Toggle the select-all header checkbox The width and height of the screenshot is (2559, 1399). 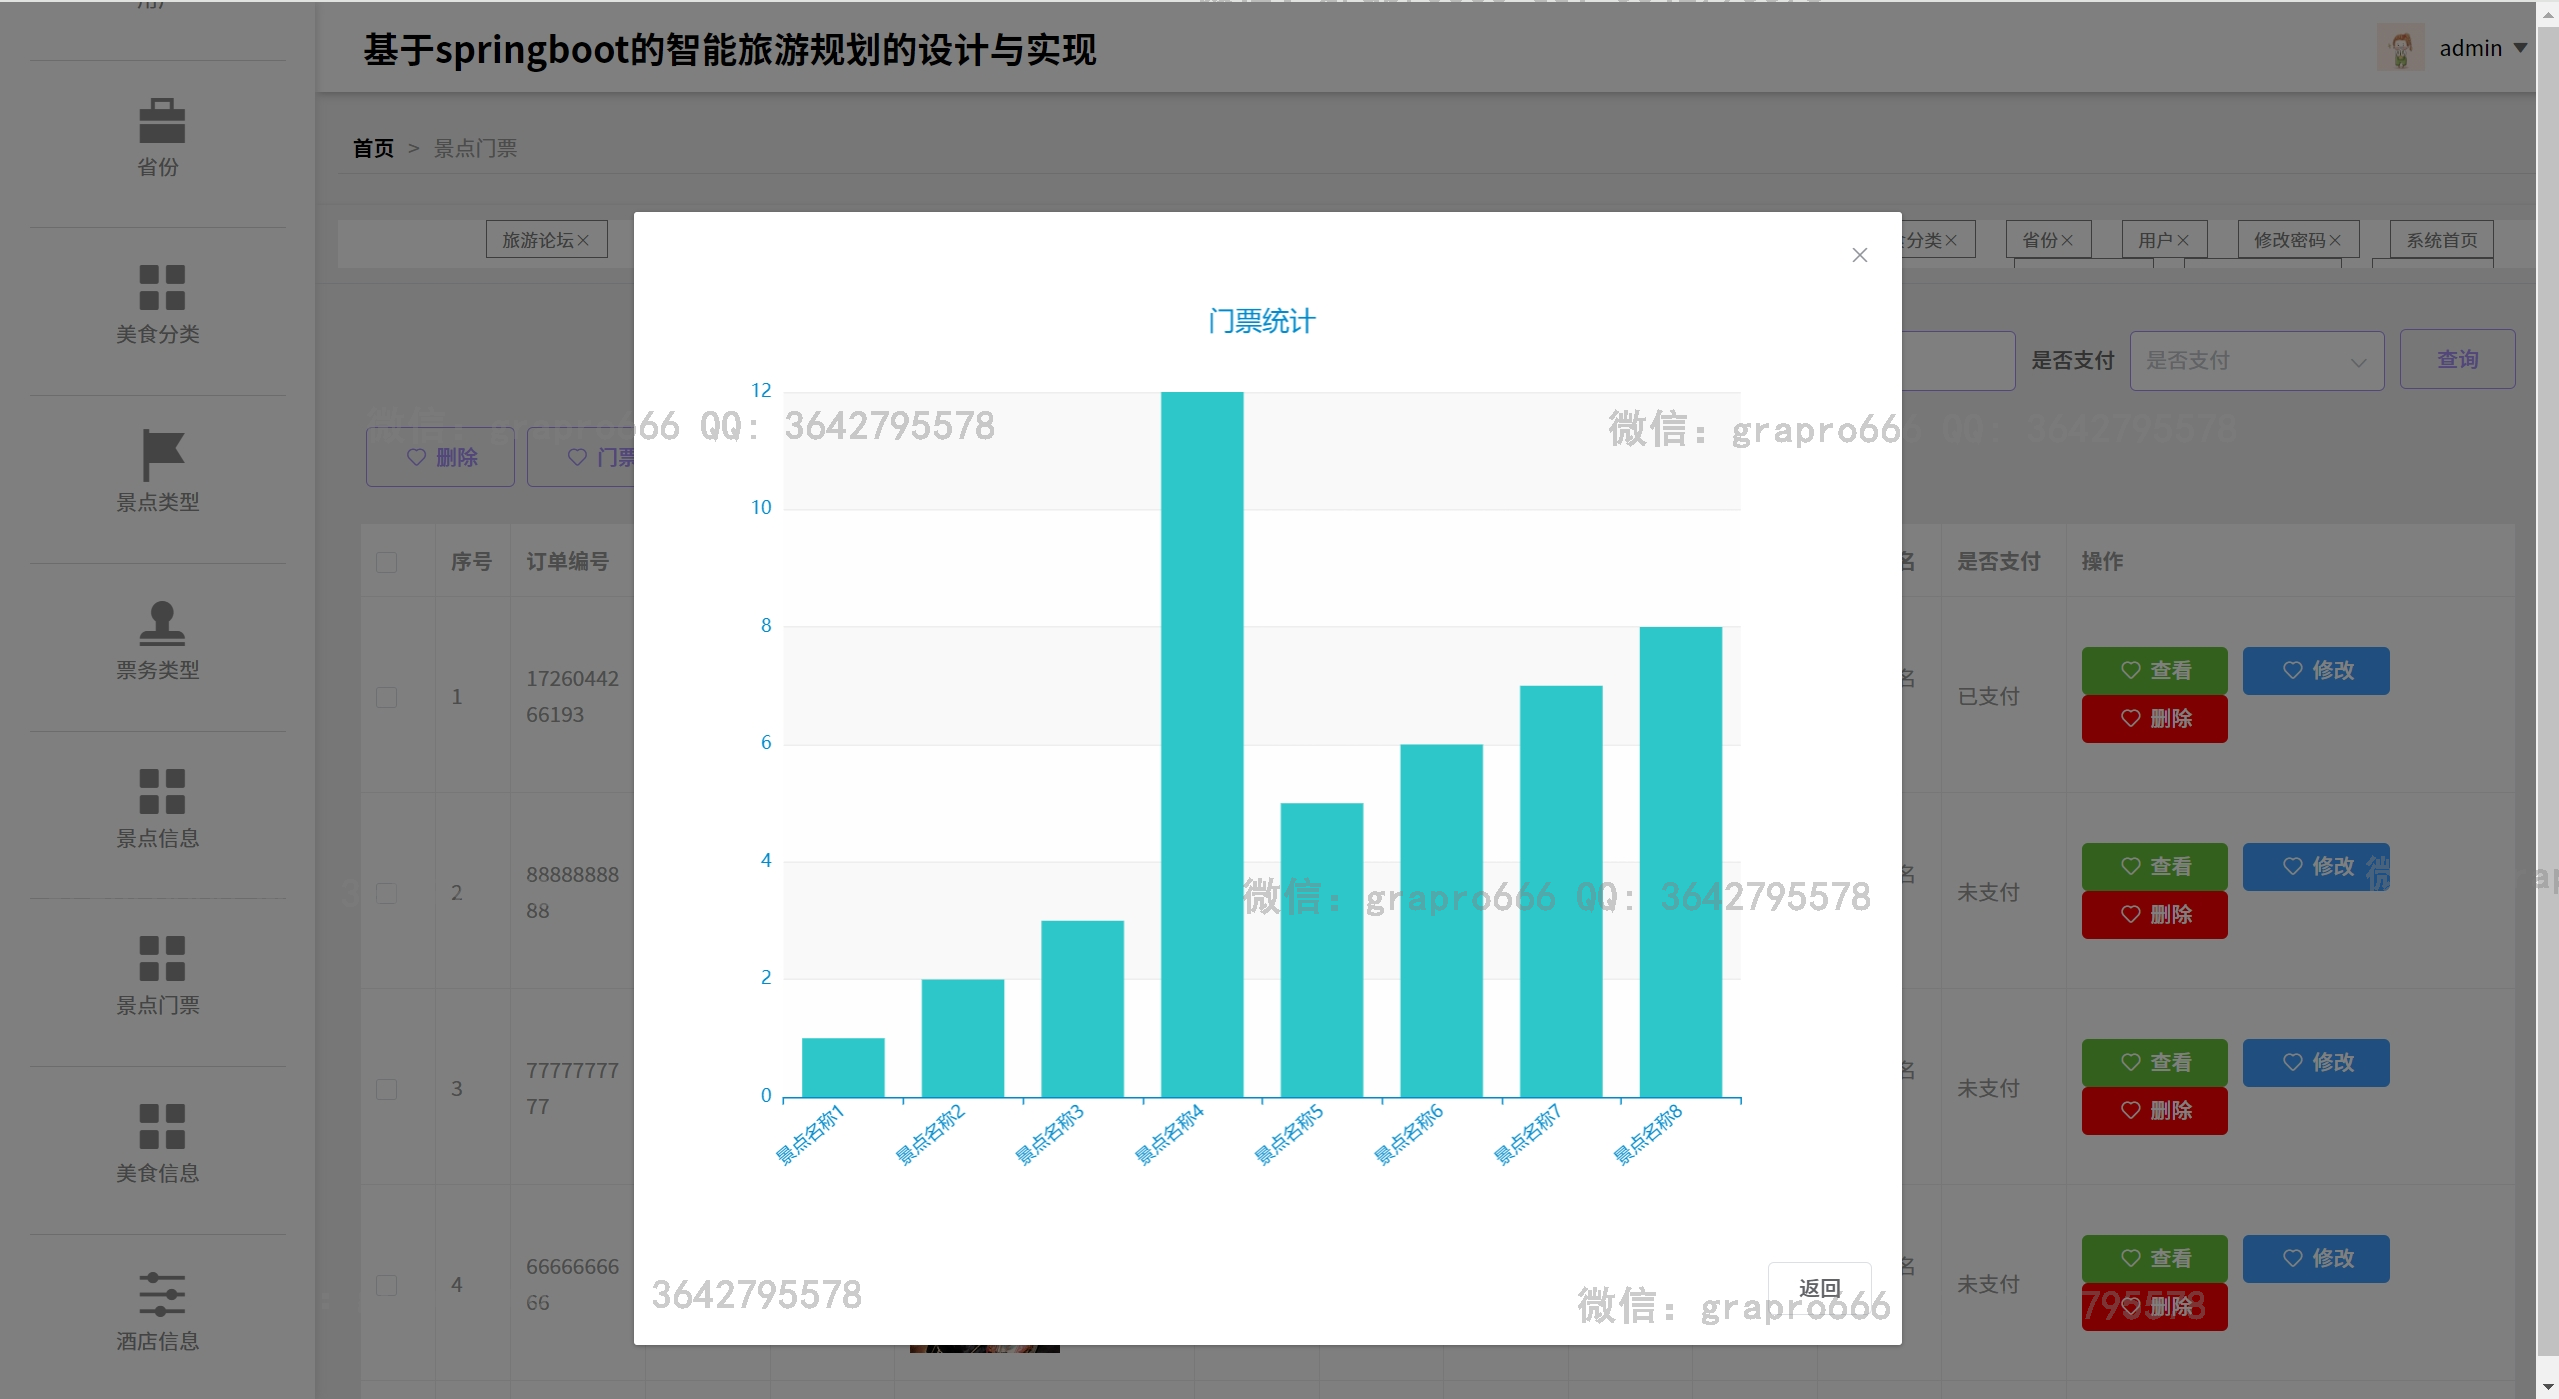click(x=387, y=562)
